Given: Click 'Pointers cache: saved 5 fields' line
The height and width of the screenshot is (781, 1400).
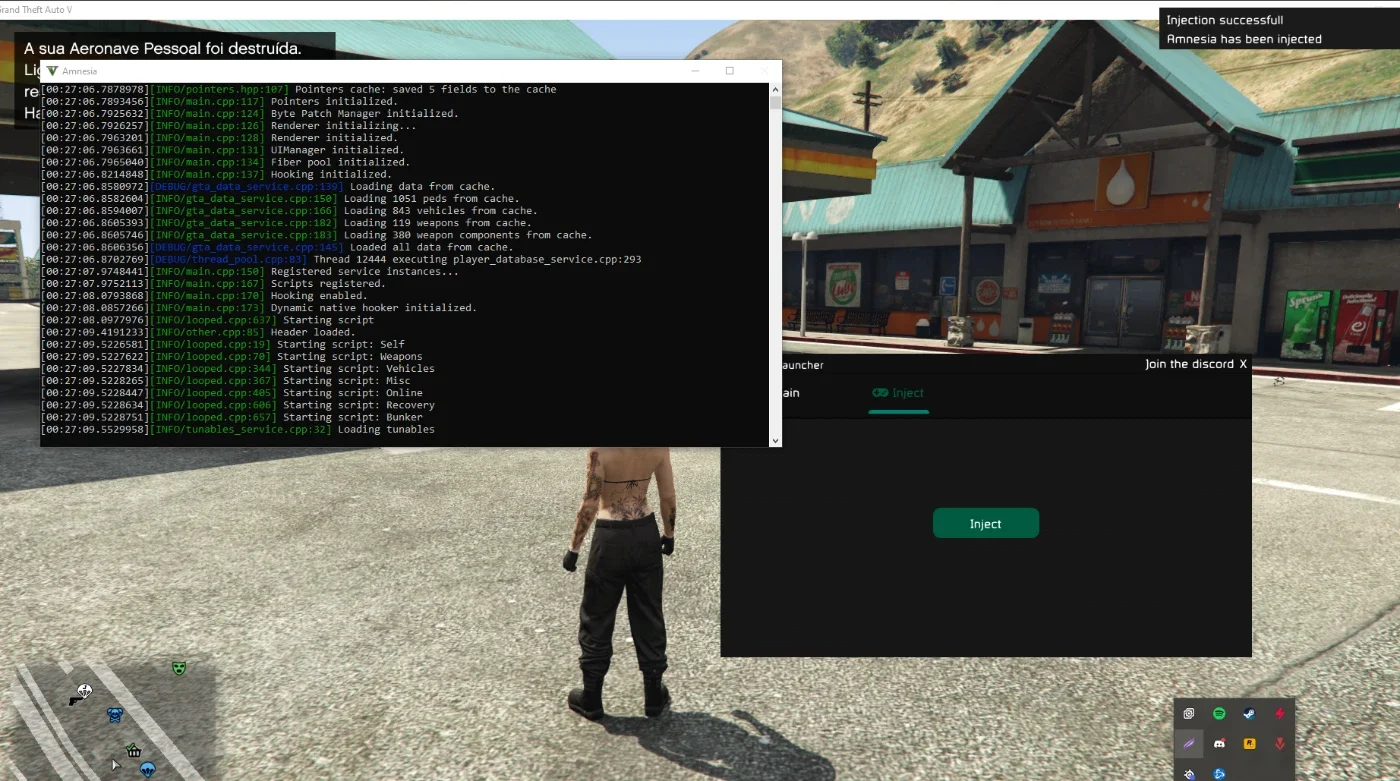Looking at the screenshot, I should (x=299, y=89).
